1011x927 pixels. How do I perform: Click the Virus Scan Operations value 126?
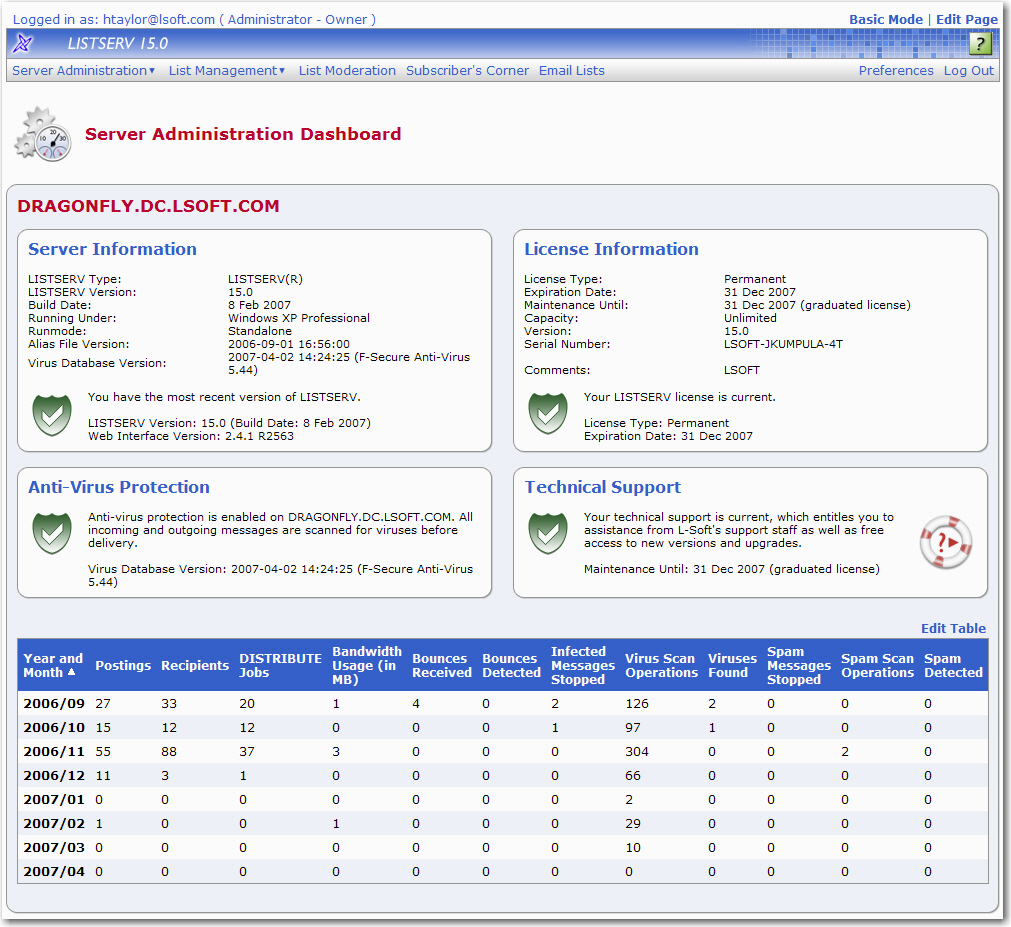637,703
